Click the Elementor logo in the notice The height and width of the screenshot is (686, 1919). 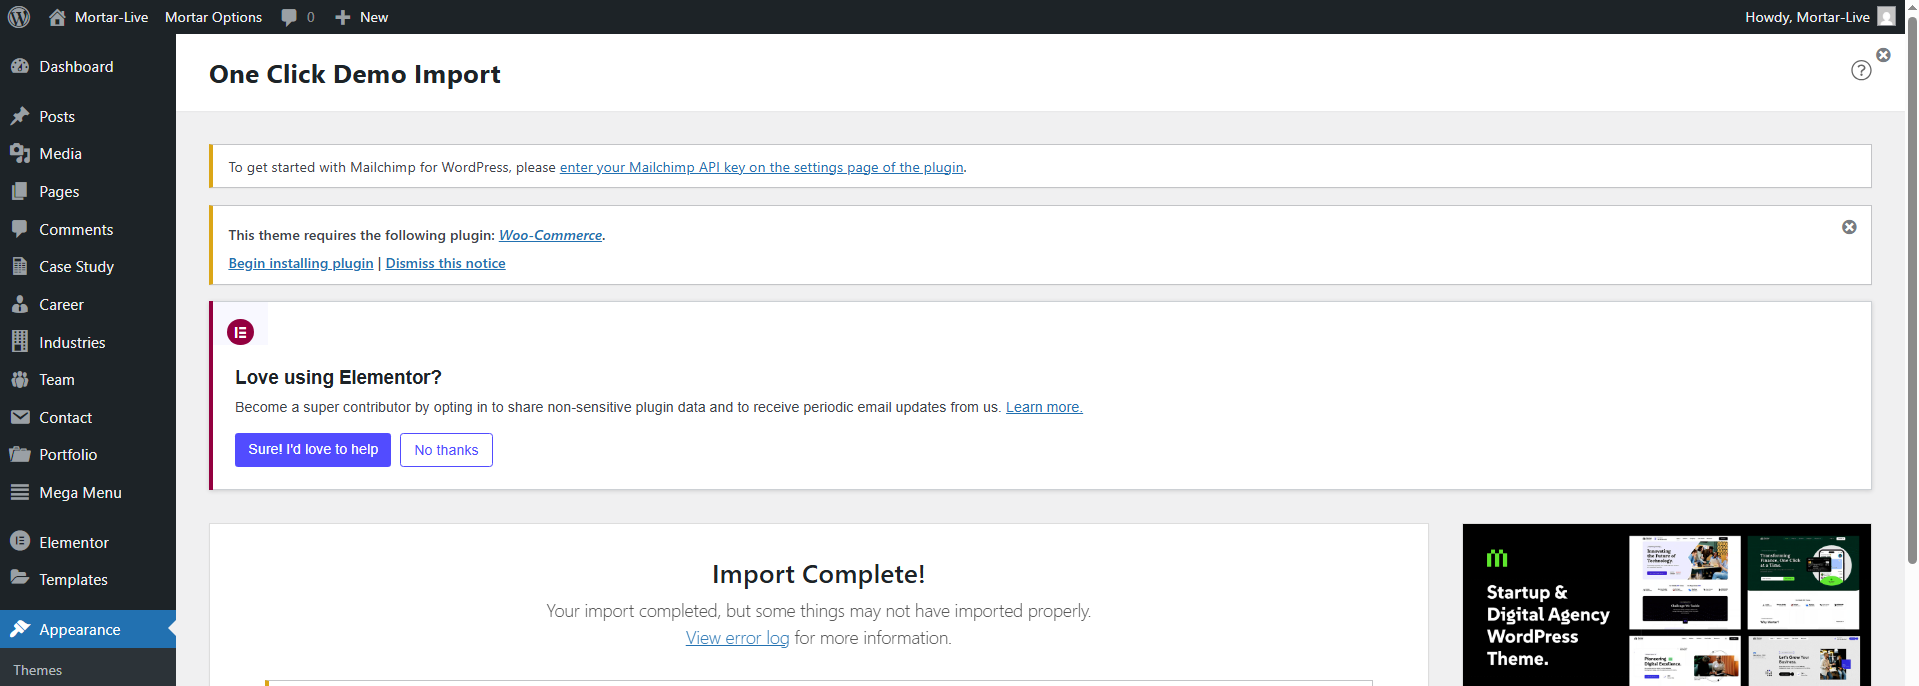click(240, 332)
